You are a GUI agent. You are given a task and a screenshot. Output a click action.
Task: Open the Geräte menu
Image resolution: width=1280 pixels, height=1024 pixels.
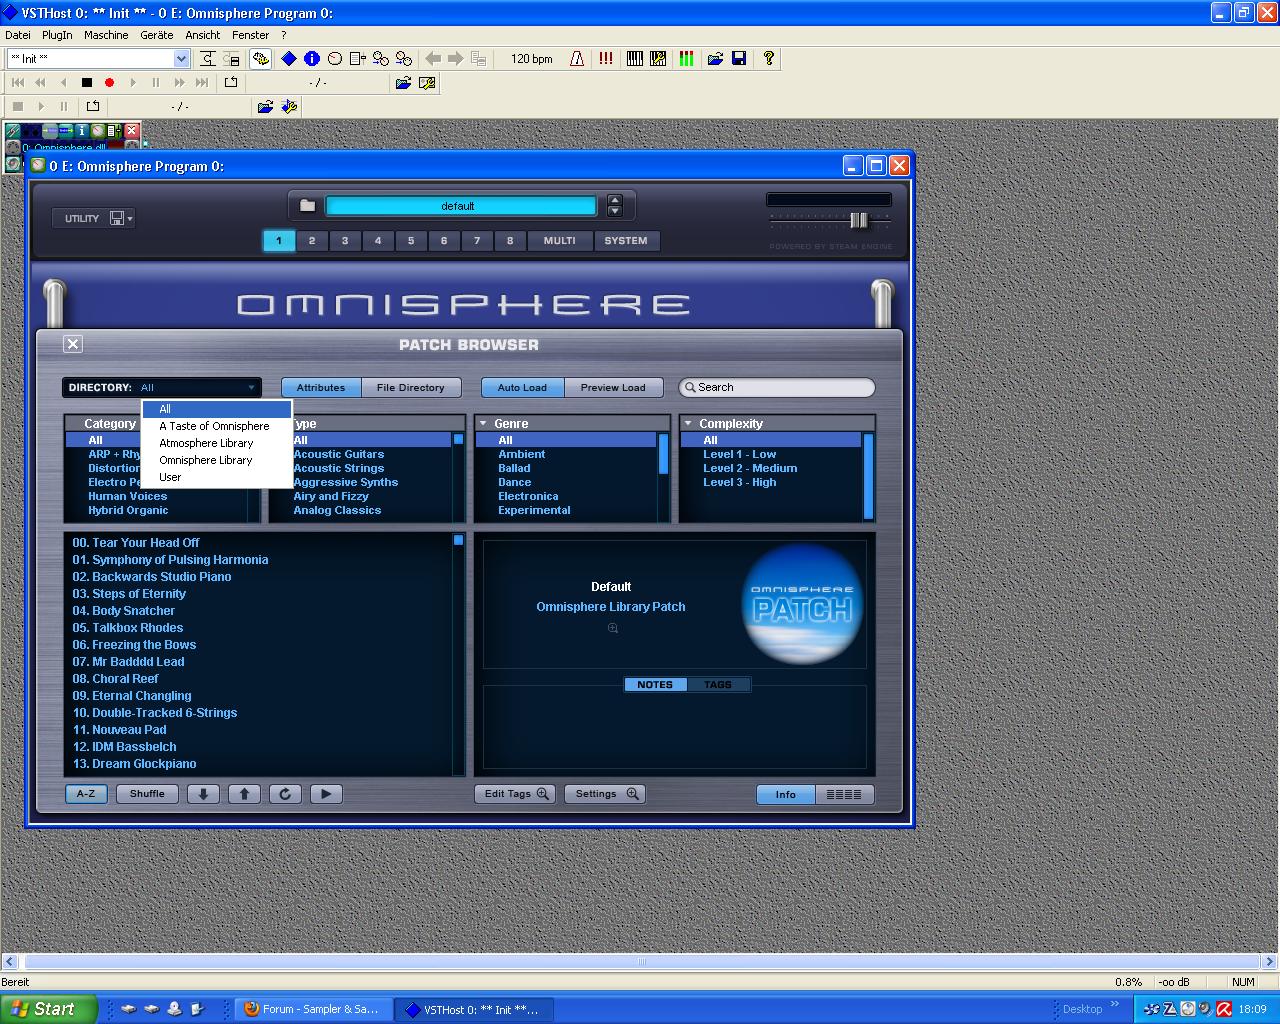click(157, 35)
